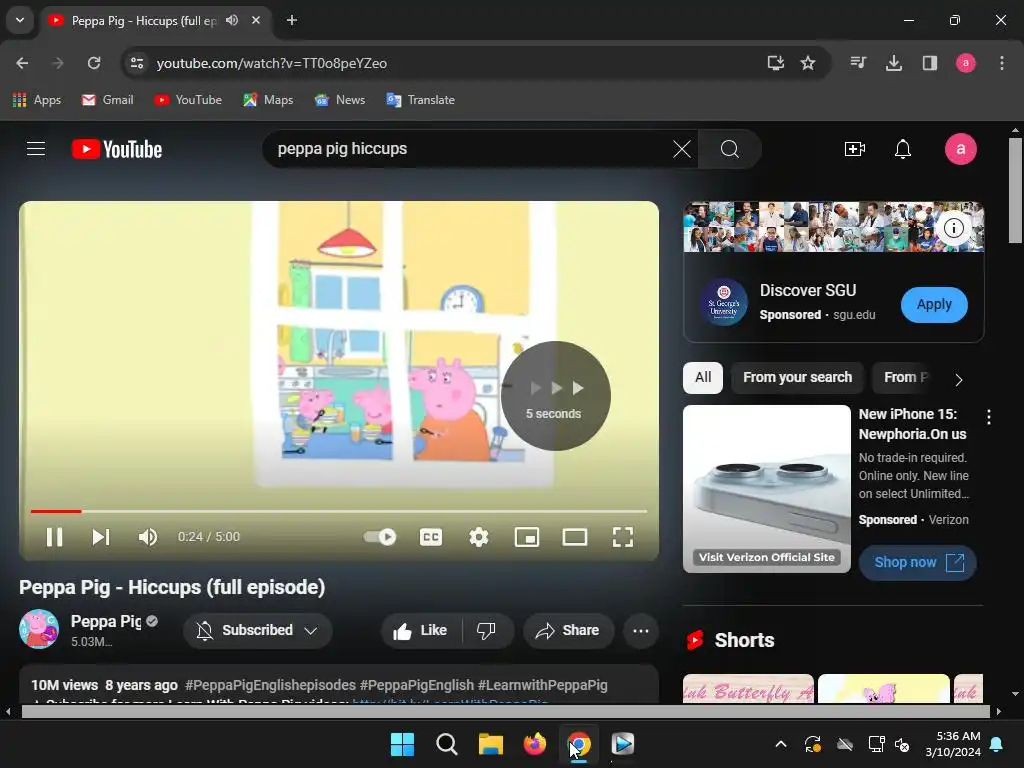Open the Gmail bookmark
1024x768 pixels.
coord(108,100)
